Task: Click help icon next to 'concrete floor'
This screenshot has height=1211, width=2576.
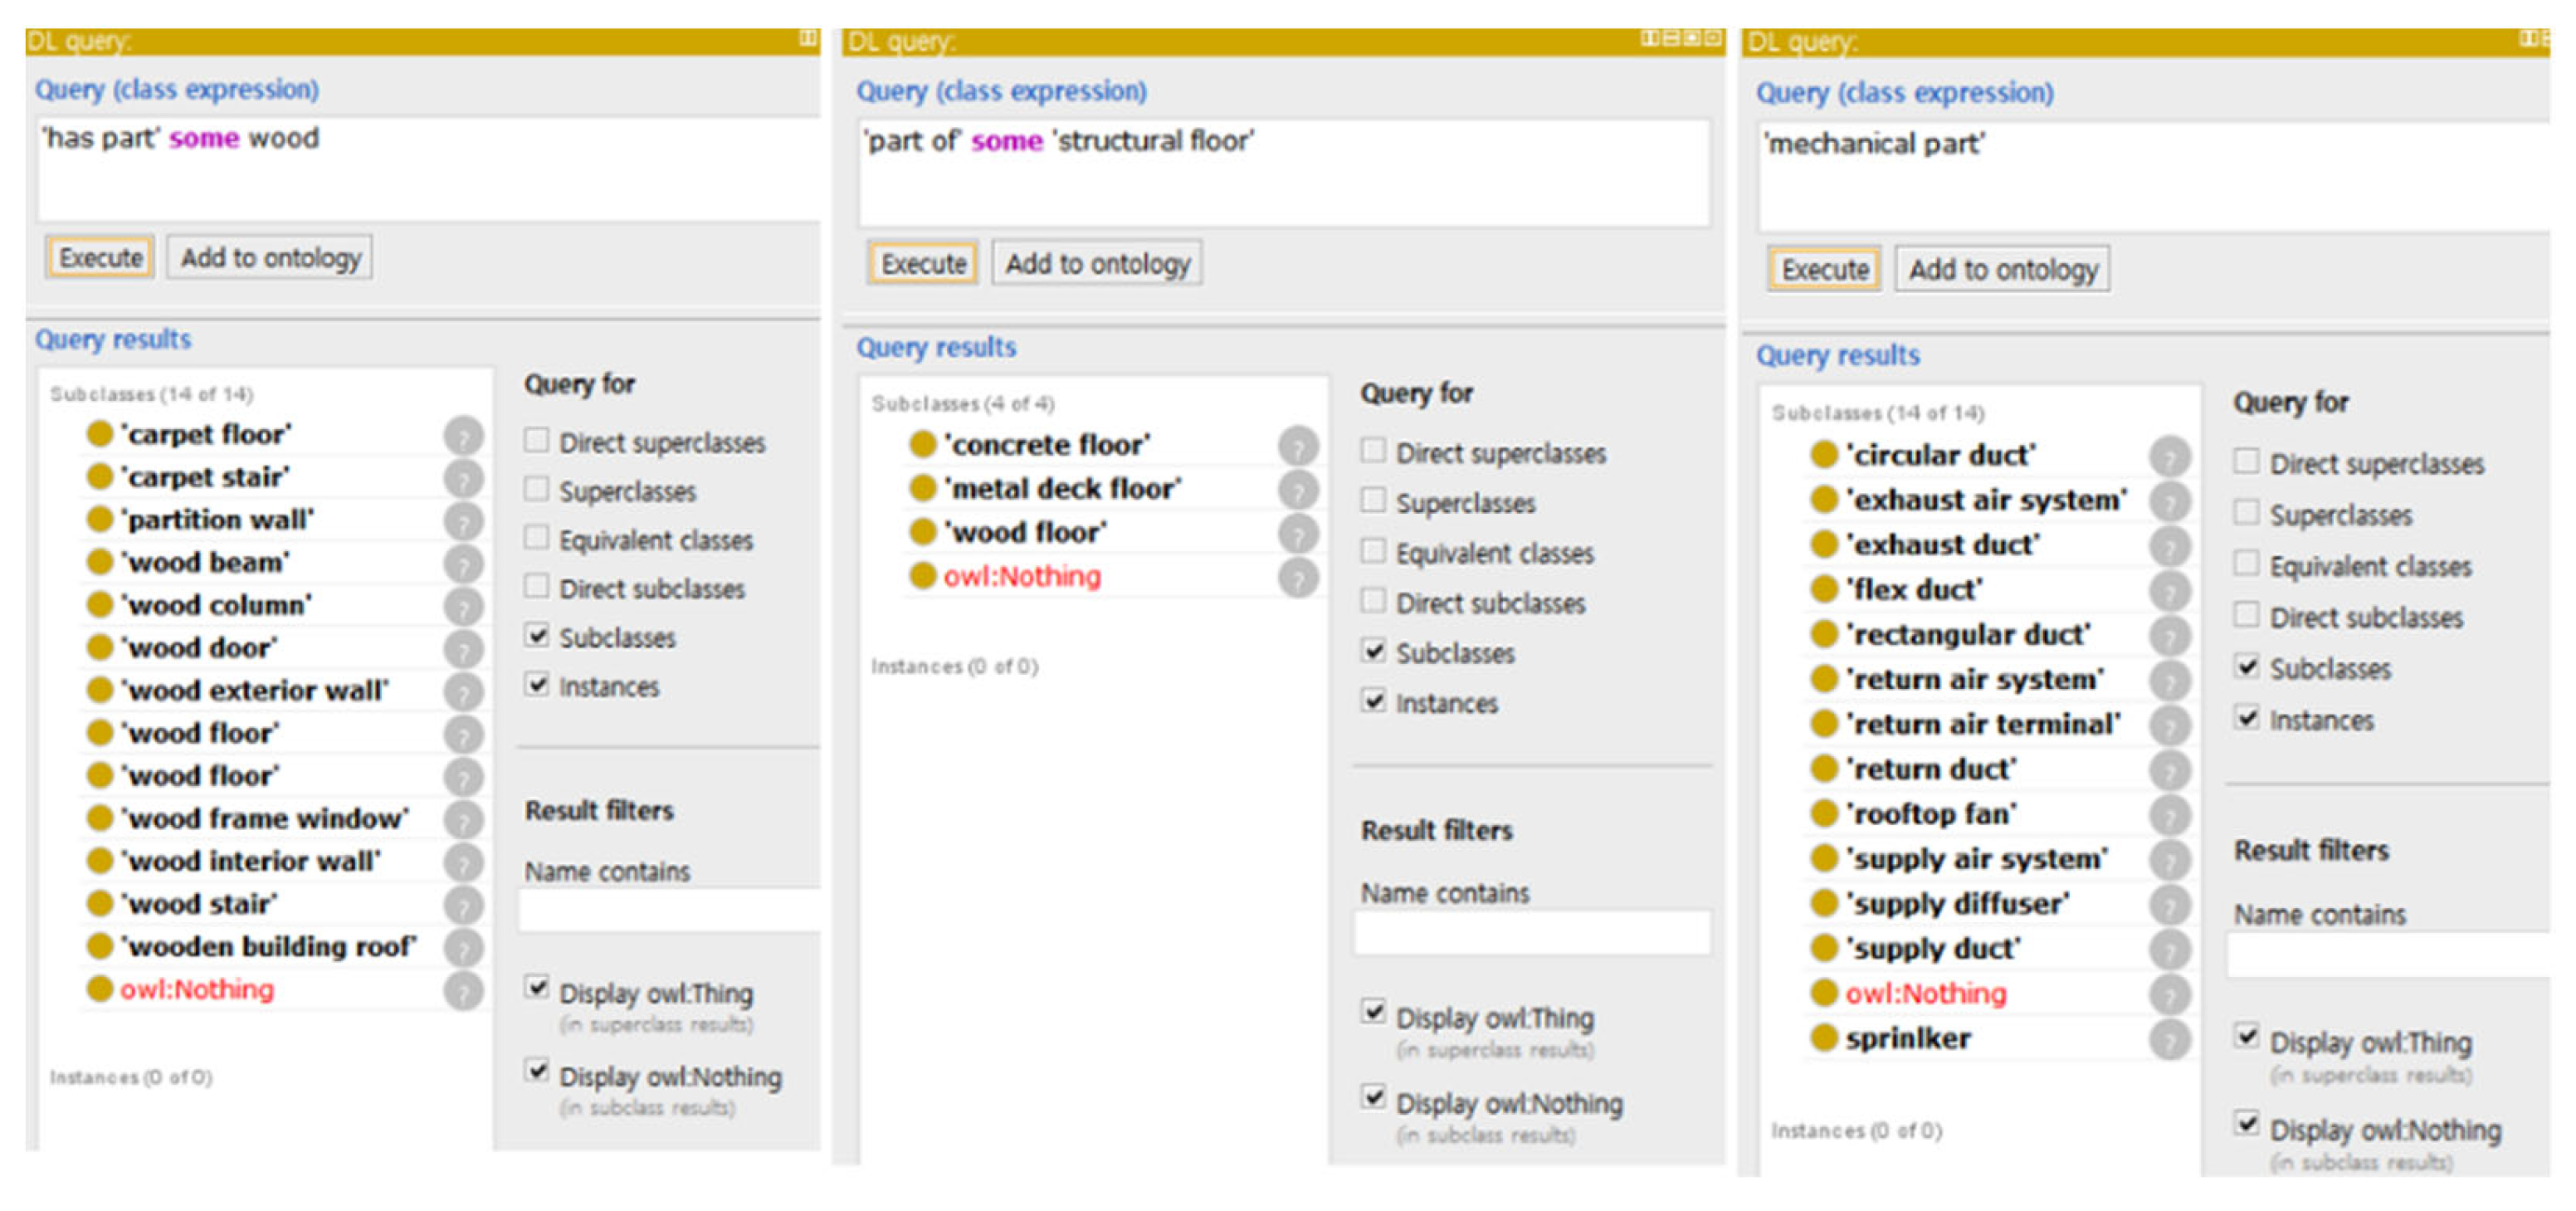Action: [1297, 446]
